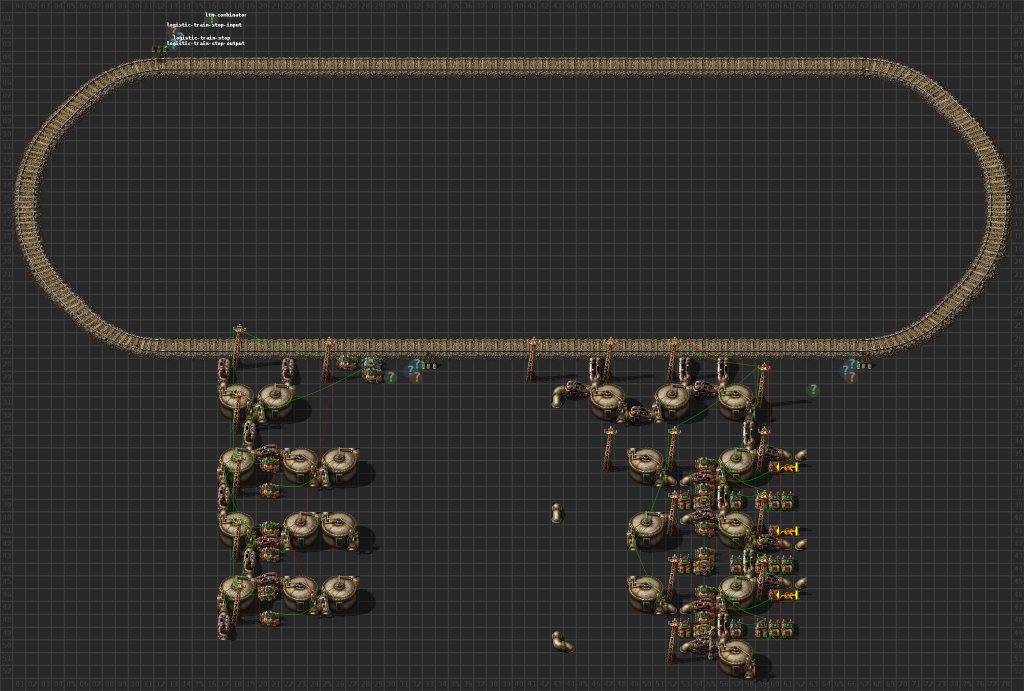Select the standalone pole left of right group's second row tank
Viewport: 1024px width, 691px height.
[x=609, y=449]
